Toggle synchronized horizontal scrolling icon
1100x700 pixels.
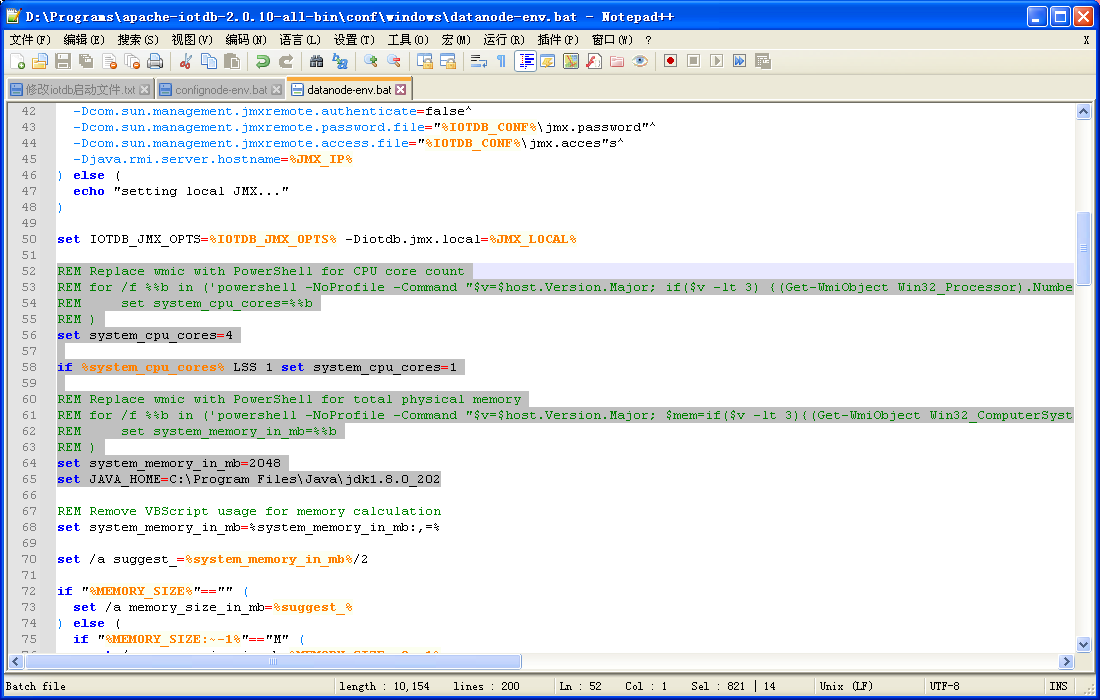(448, 62)
